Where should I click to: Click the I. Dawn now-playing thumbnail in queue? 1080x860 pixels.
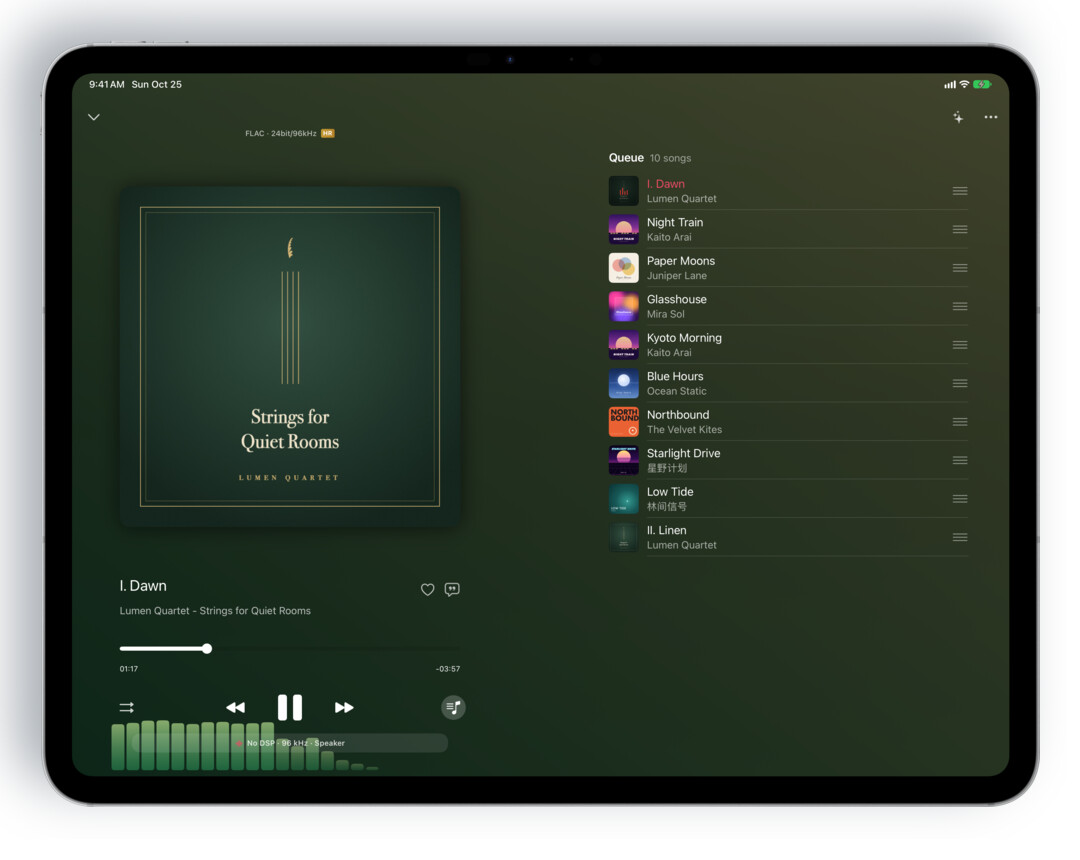pos(623,191)
